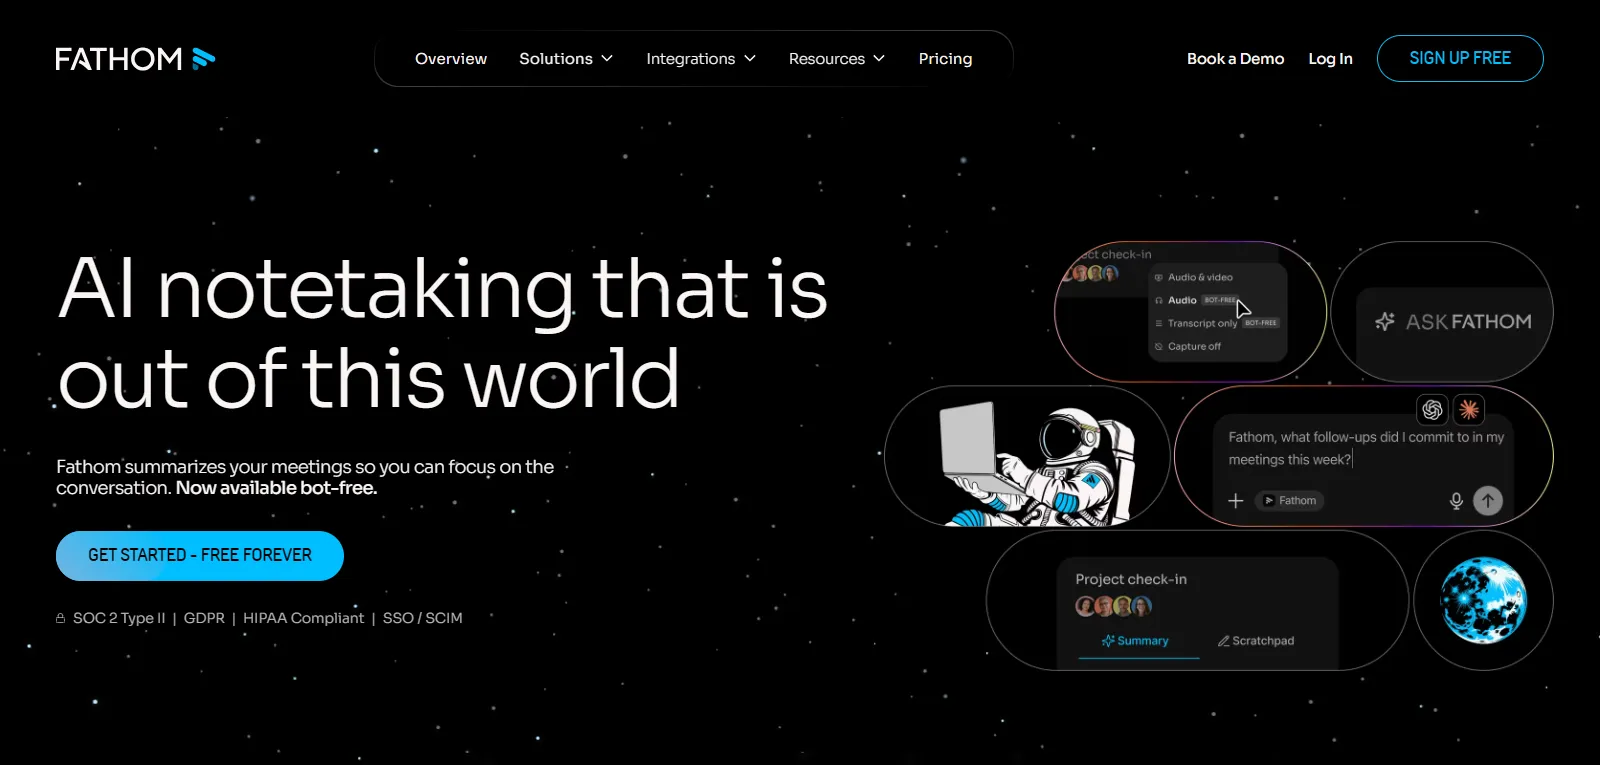Click the "HIPAA Compliant" text
1600x765 pixels.
tap(304, 618)
